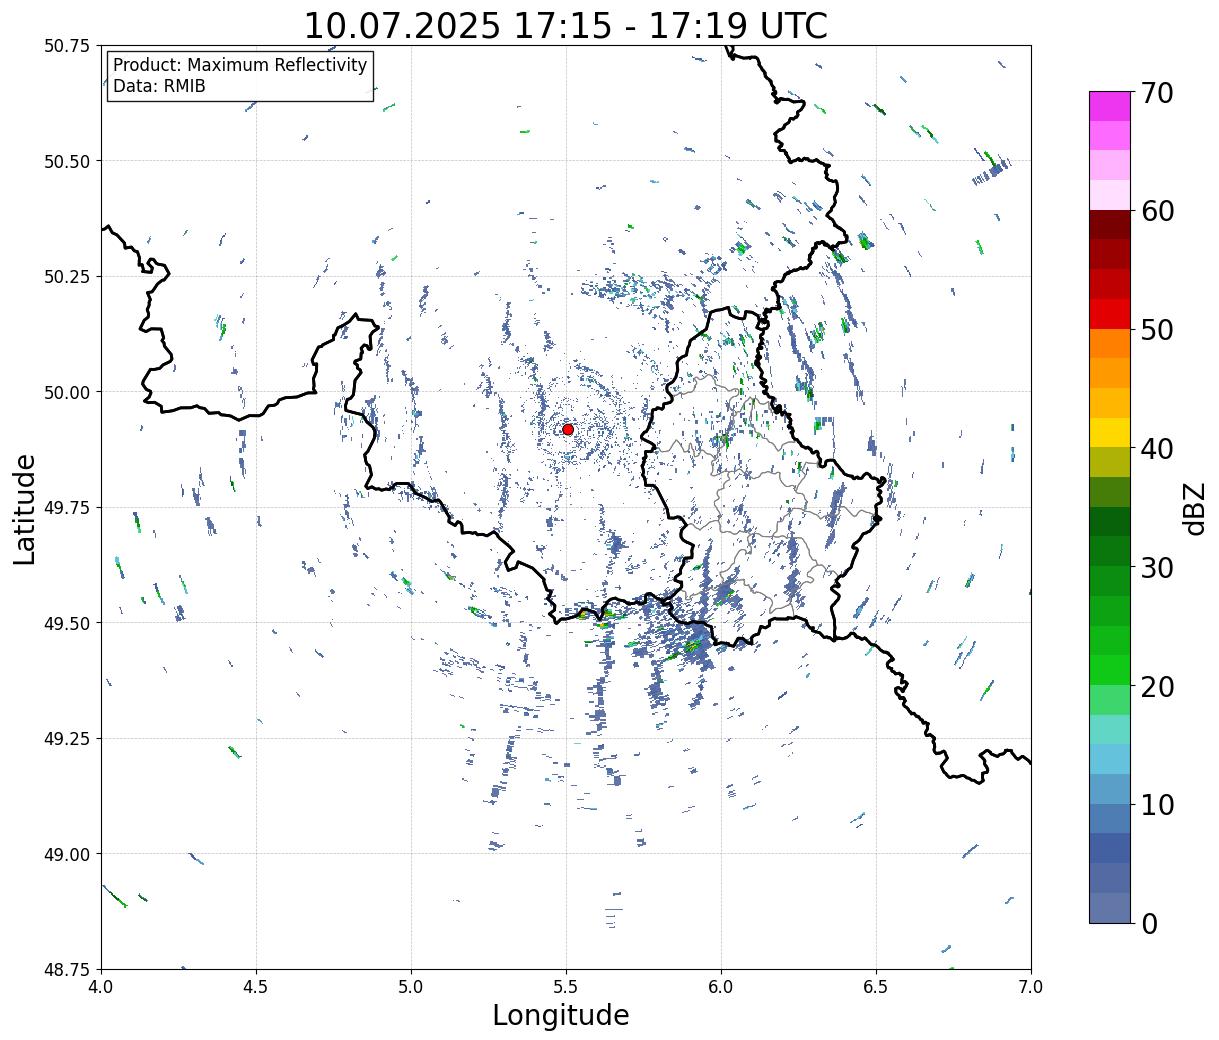
Task: Click the 50.50 latitude tick label
Action: pos(67,161)
